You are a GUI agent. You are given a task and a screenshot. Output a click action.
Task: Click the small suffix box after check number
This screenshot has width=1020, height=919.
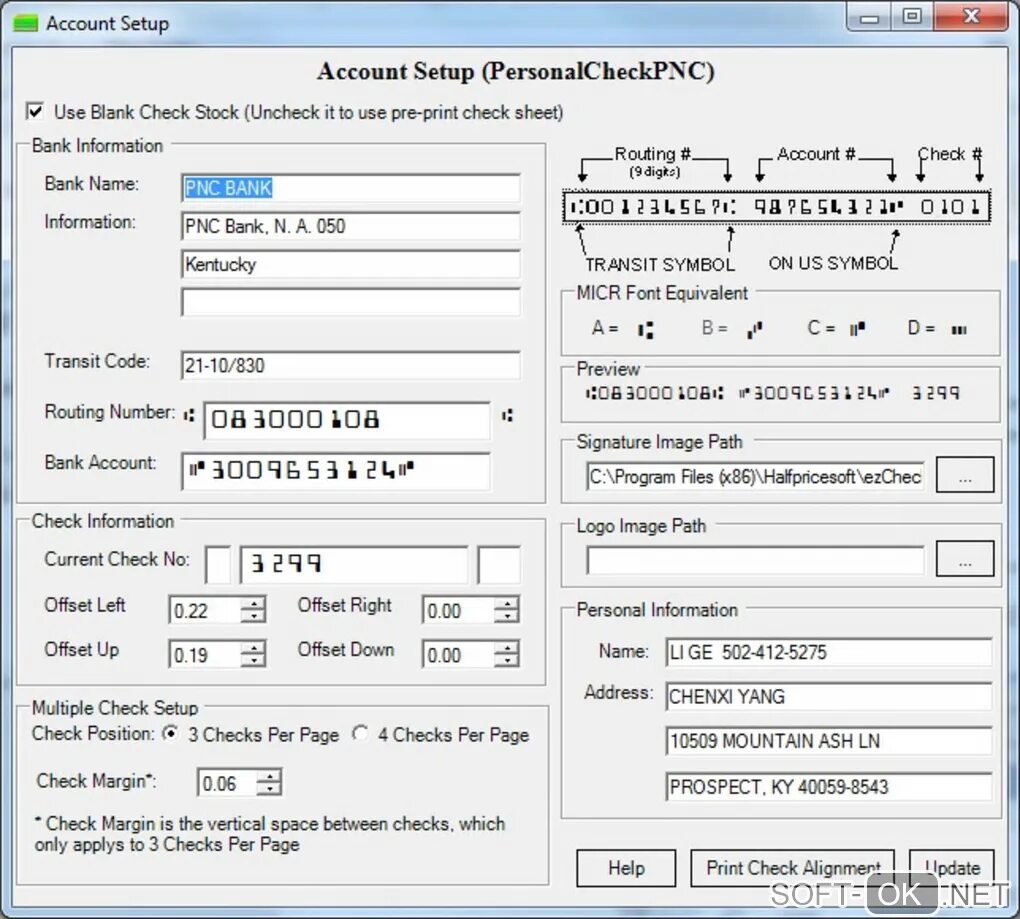498,565
